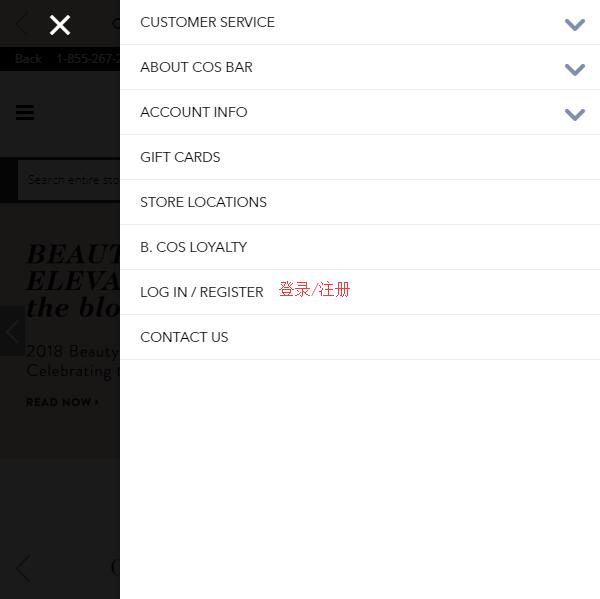The height and width of the screenshot is (599, 600).
Task: Click the top-left back arrow icon
Action: point(22,24)
